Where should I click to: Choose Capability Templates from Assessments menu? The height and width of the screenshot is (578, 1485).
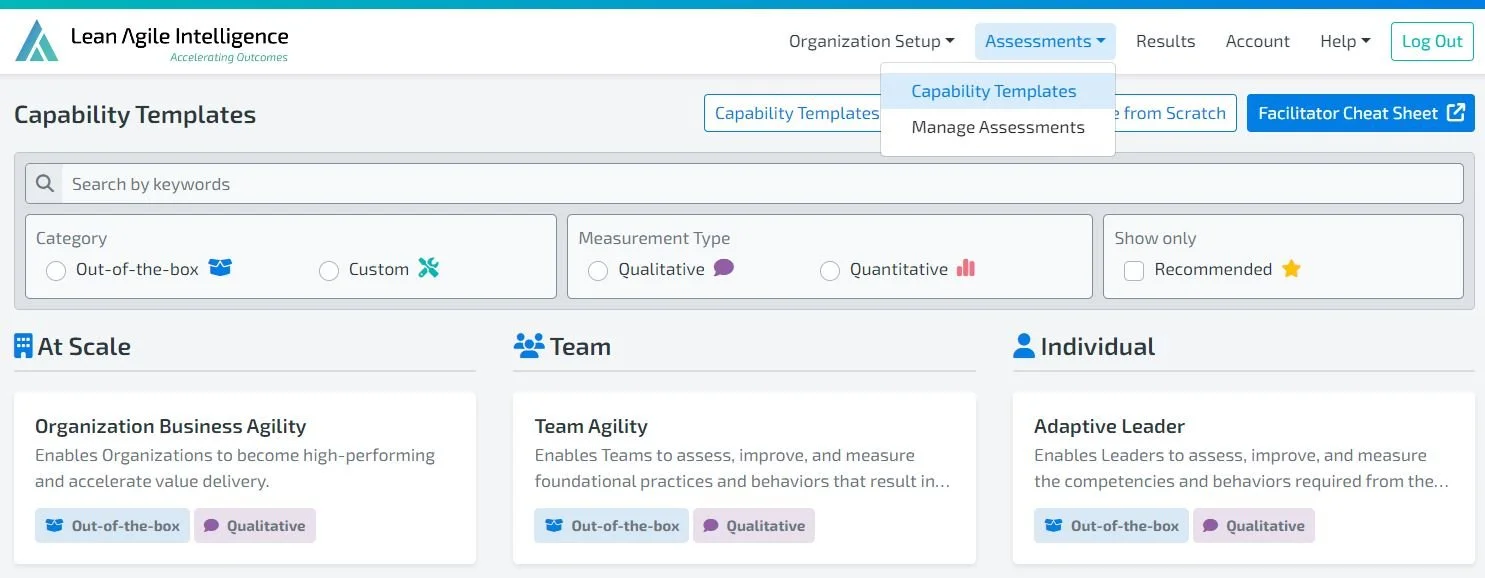click(x=998, y=91)
